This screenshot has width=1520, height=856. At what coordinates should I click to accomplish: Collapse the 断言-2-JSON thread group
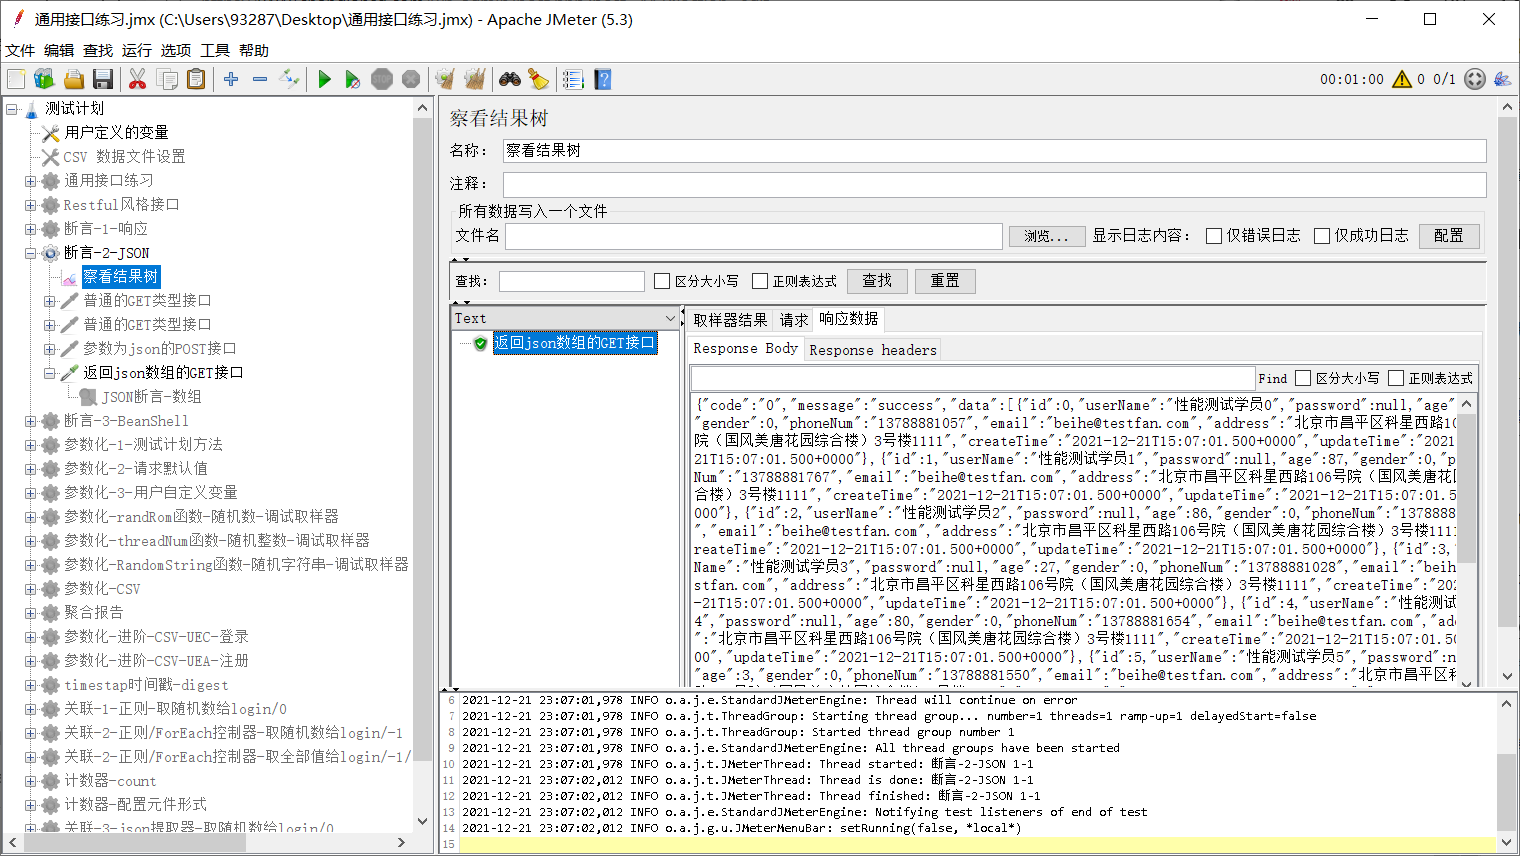tap(30, 253)
